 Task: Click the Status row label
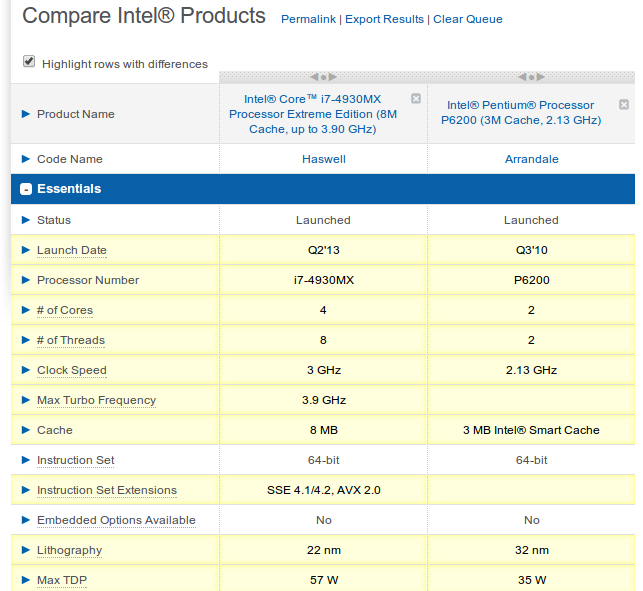coord(54,220)
